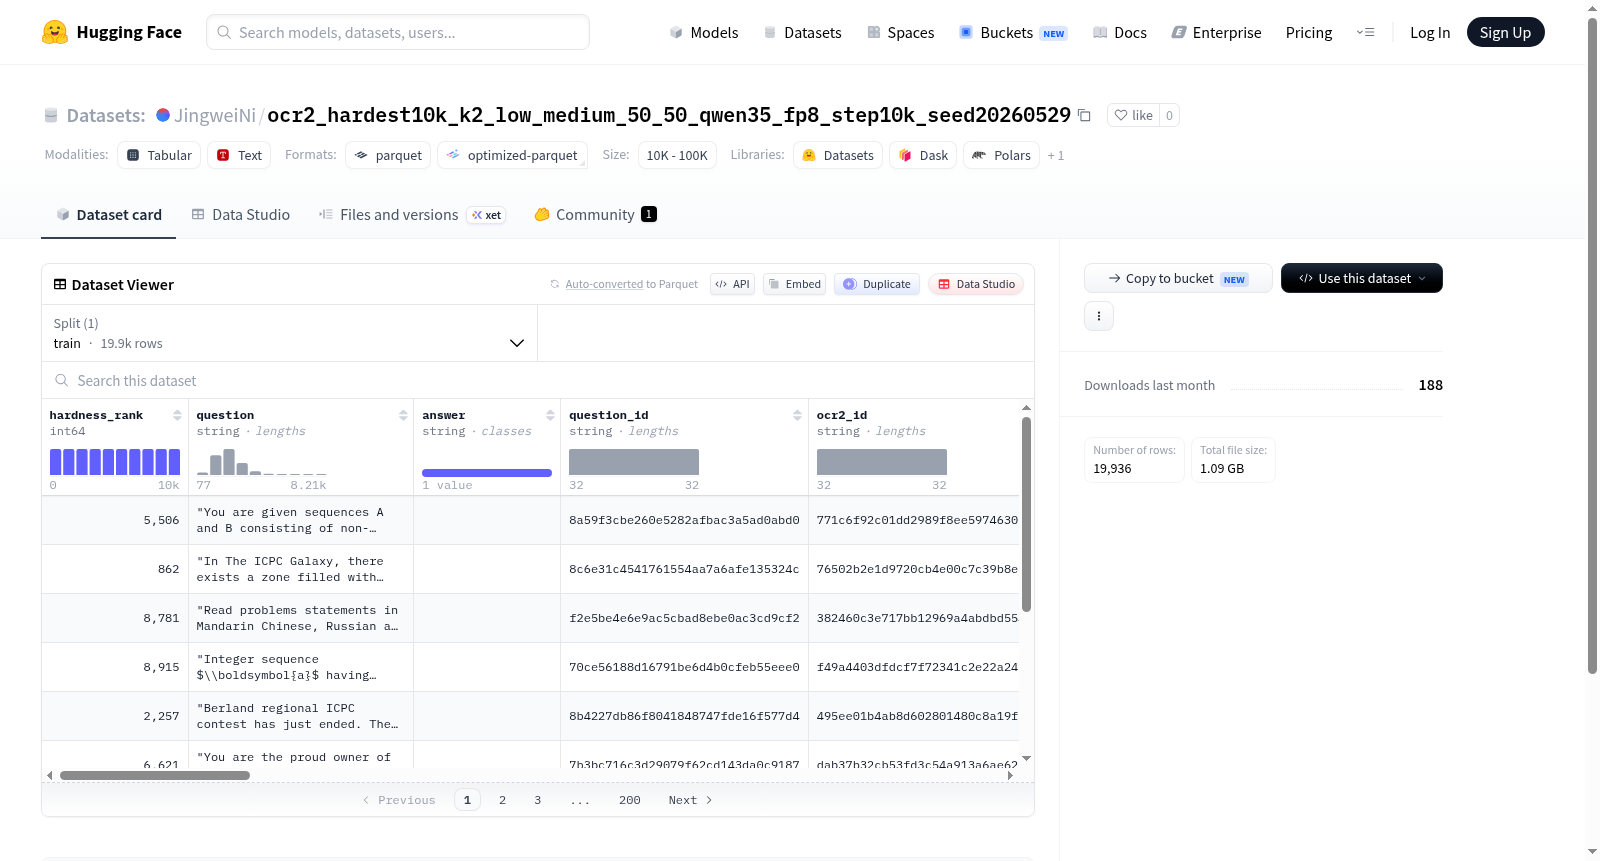This screenshot has width=1600, height=861.
Task: Sort the question column
Action: [x=403, y=415]
